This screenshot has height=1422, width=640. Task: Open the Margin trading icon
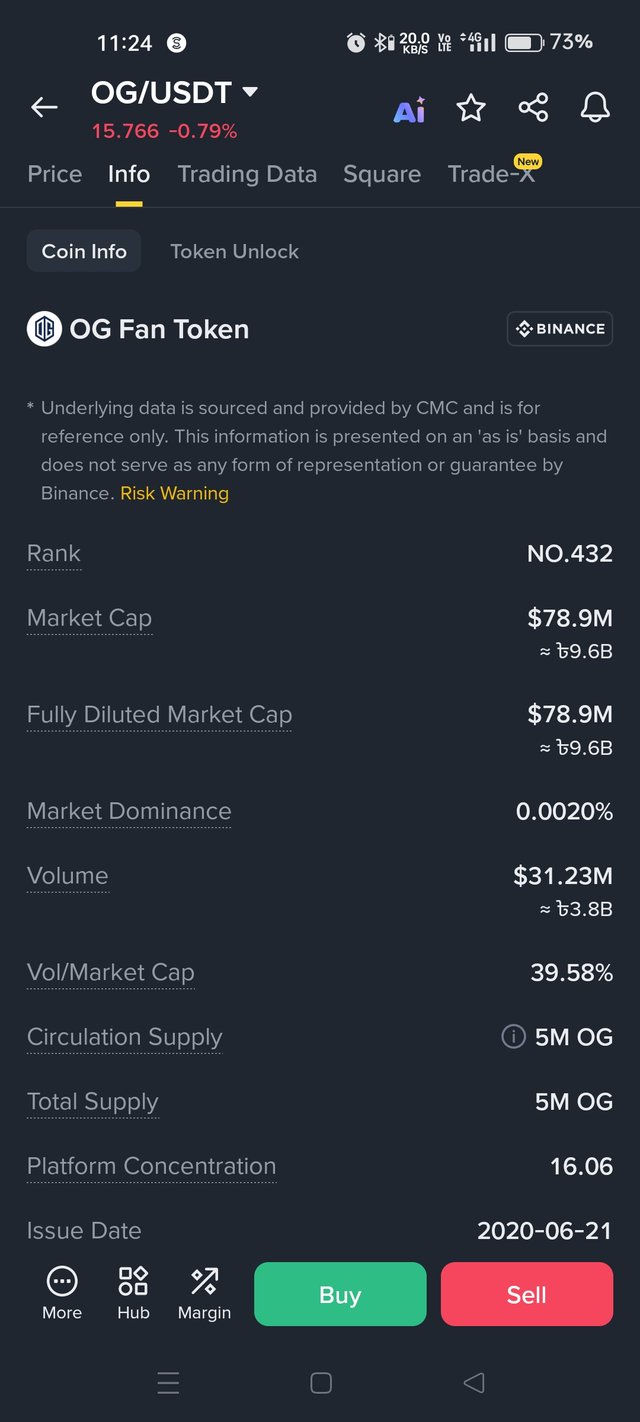204,1293
